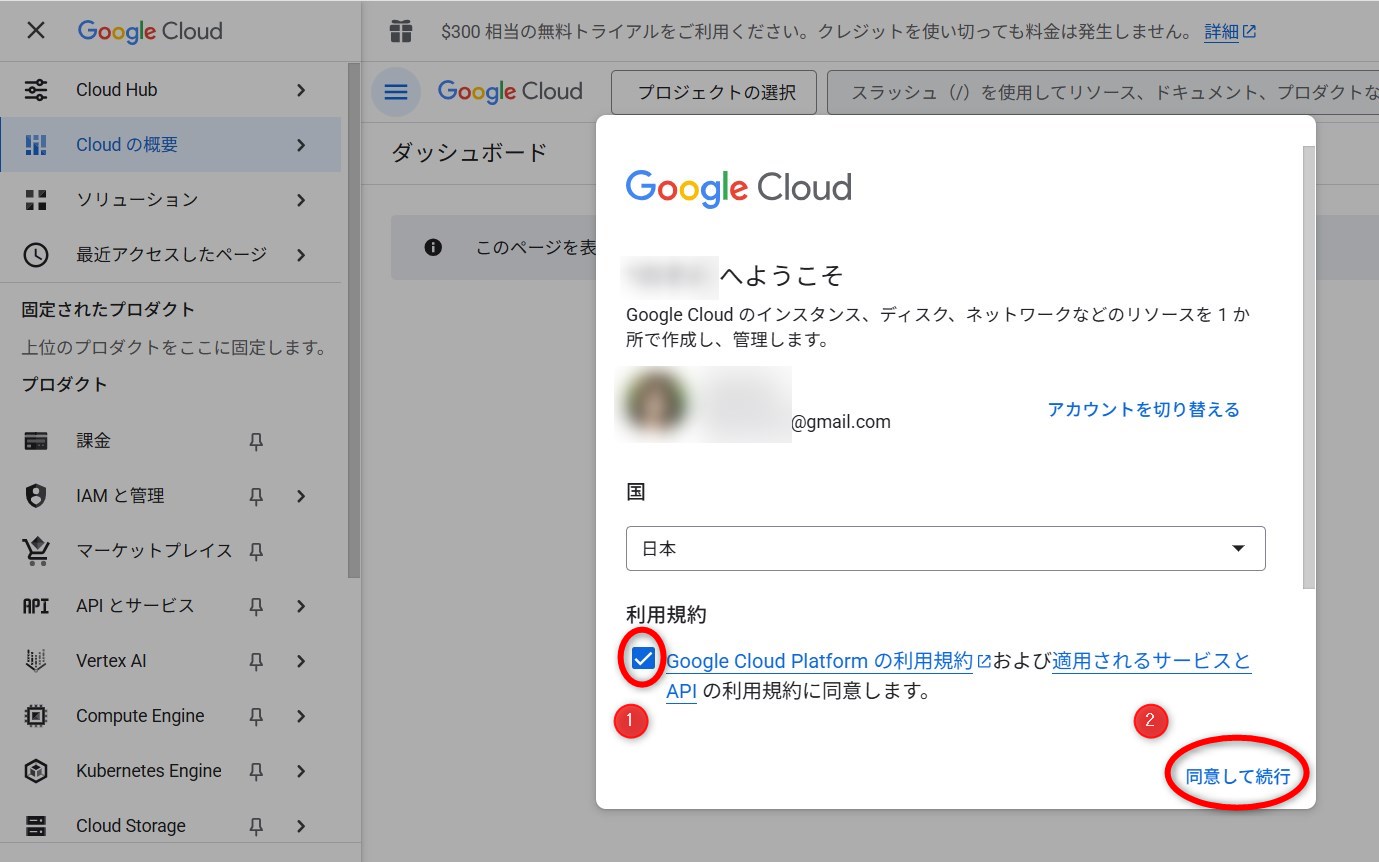
Task: Click the Marketplace cart icon
Action: coord(36,551)
